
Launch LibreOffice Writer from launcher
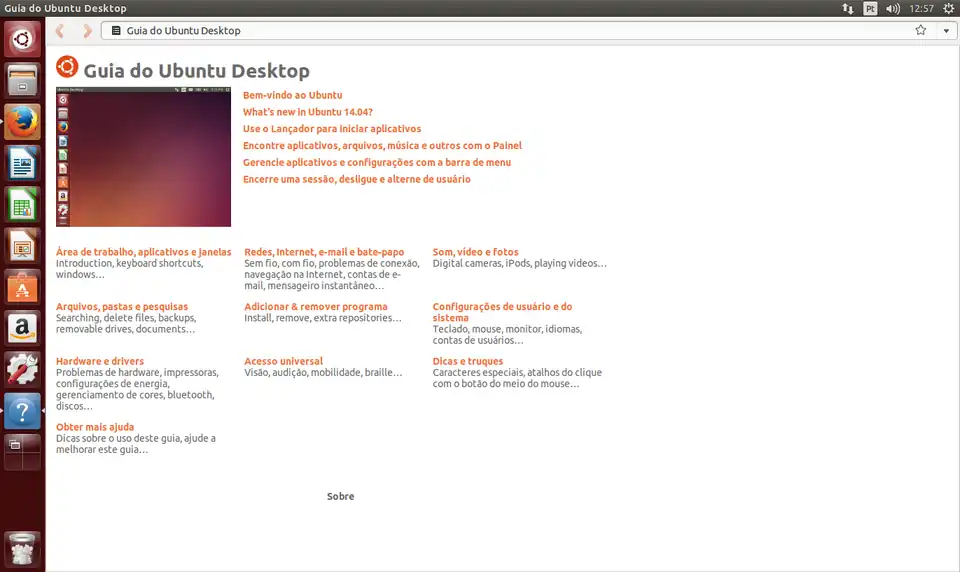(x=22, y=164)
